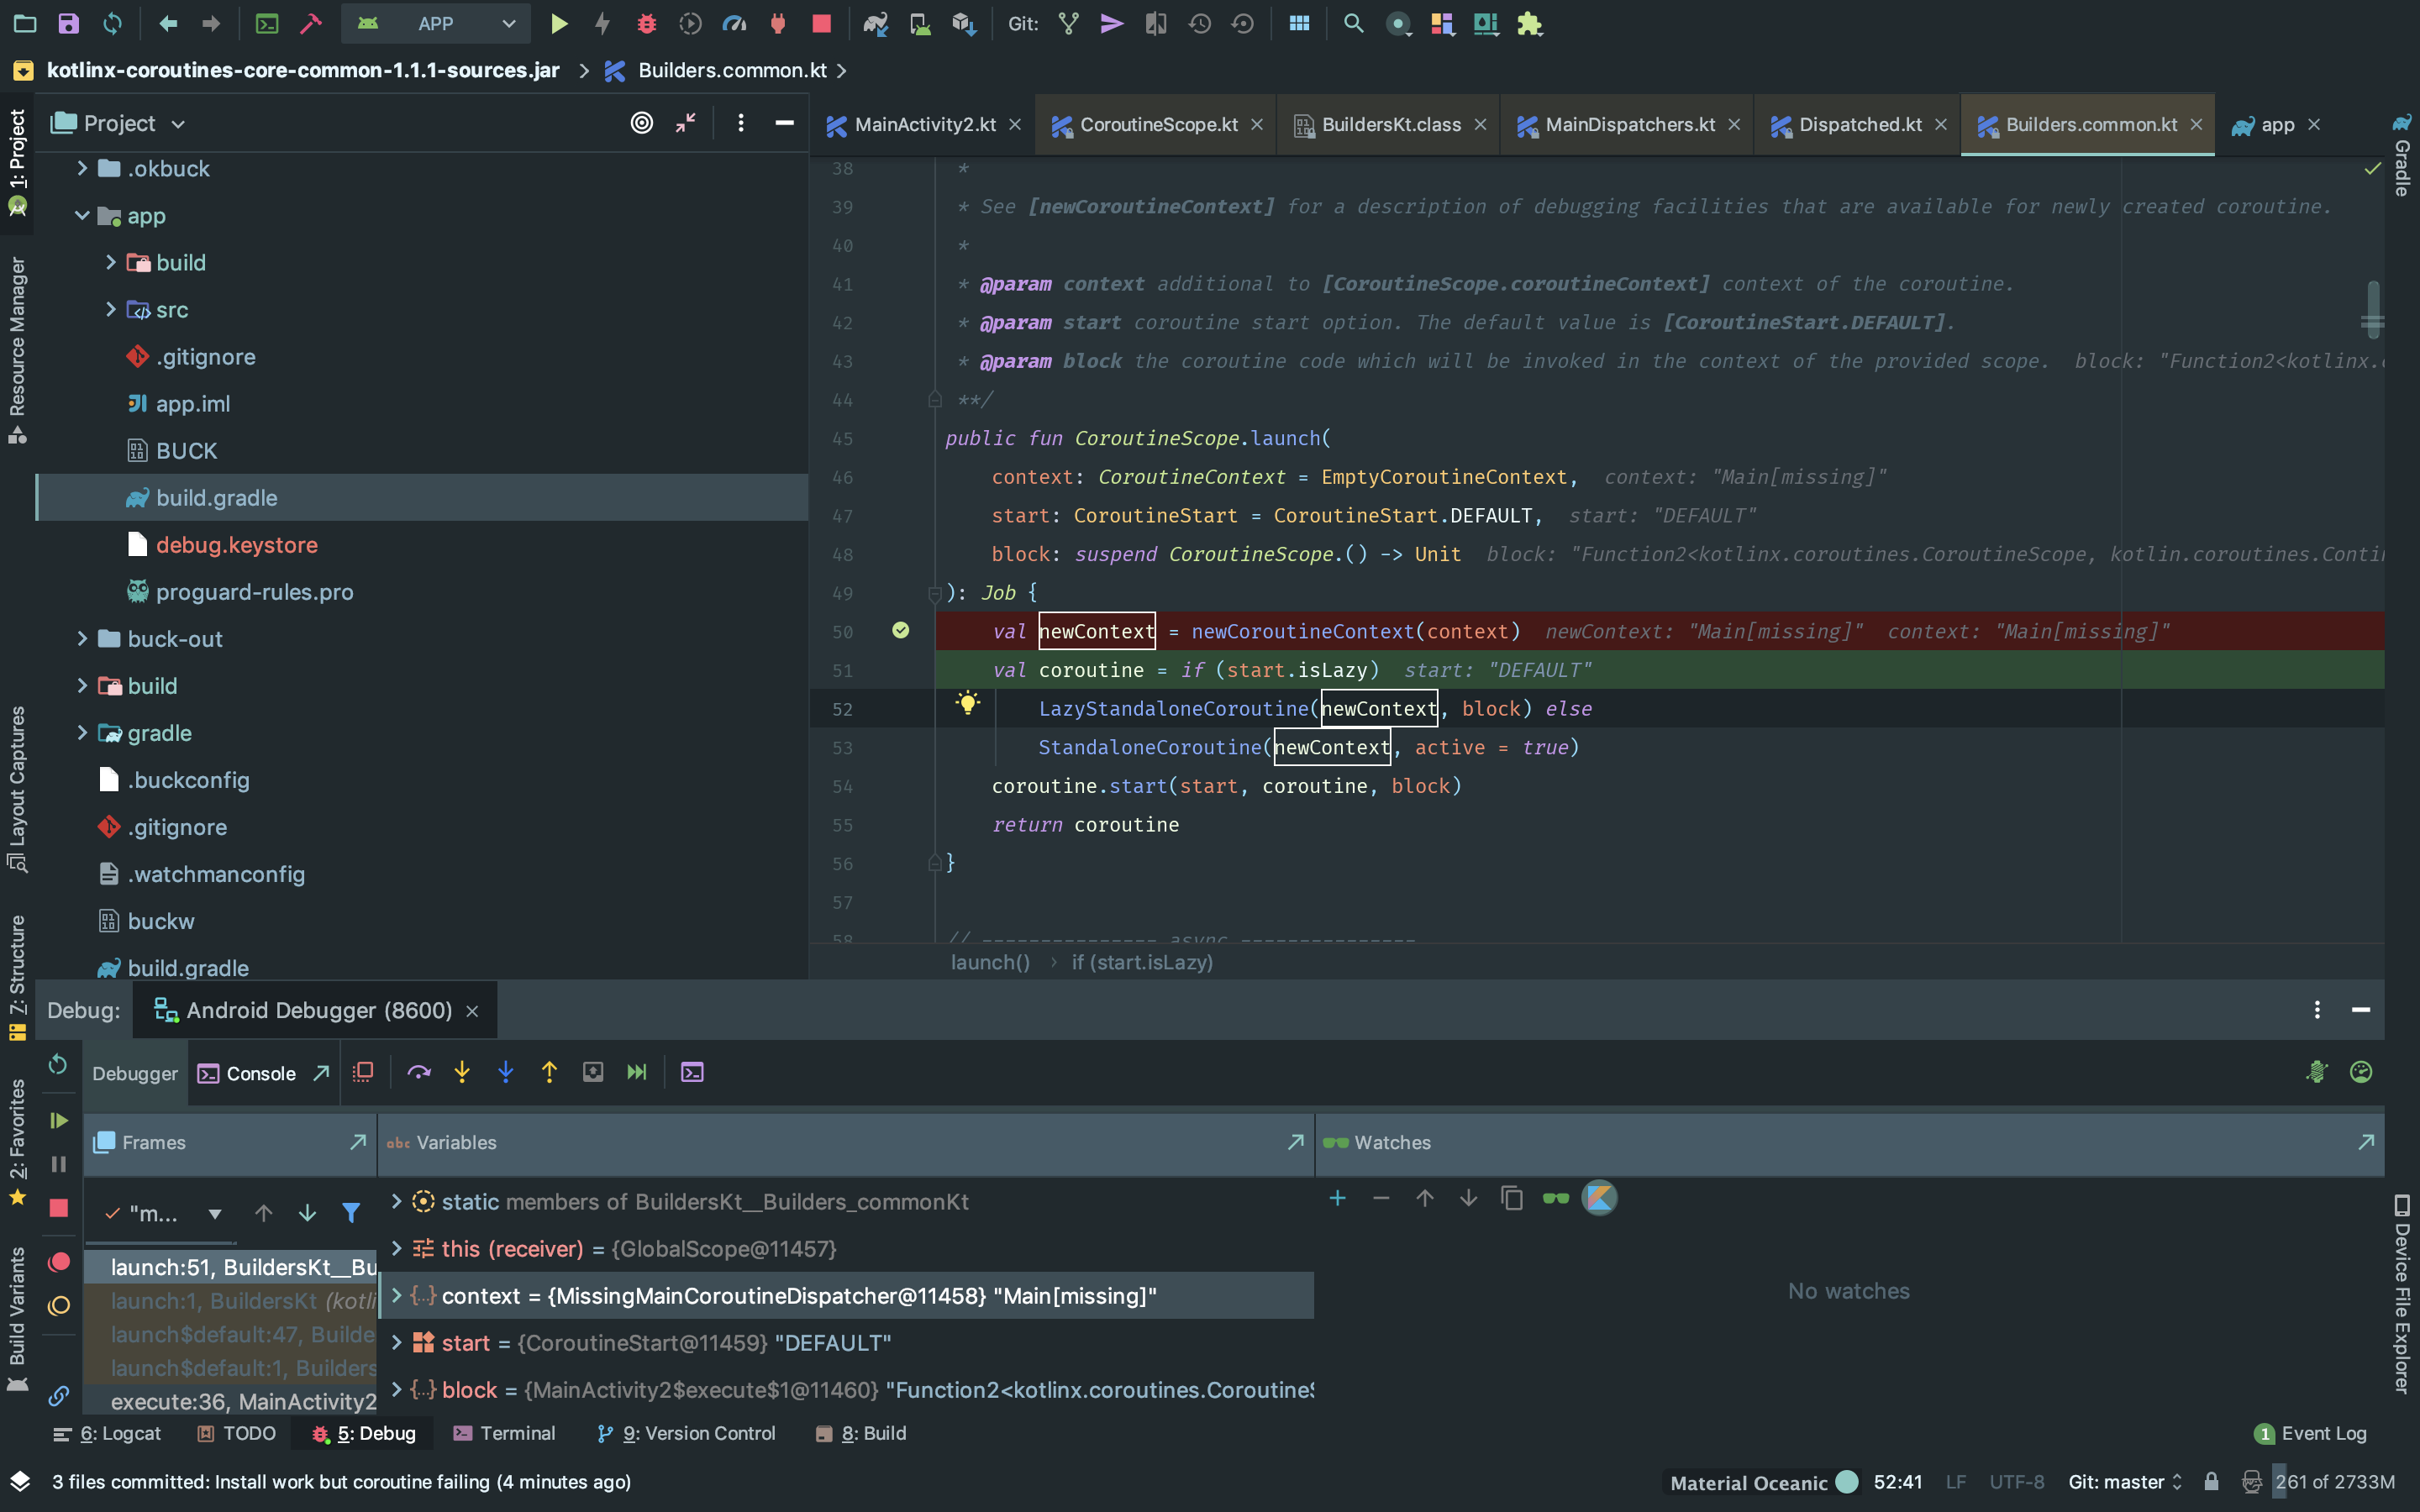Click Mute Breakpoints icon in debug sidebar
Screen dimensions: 2420x1512
tap(59, 1306)
